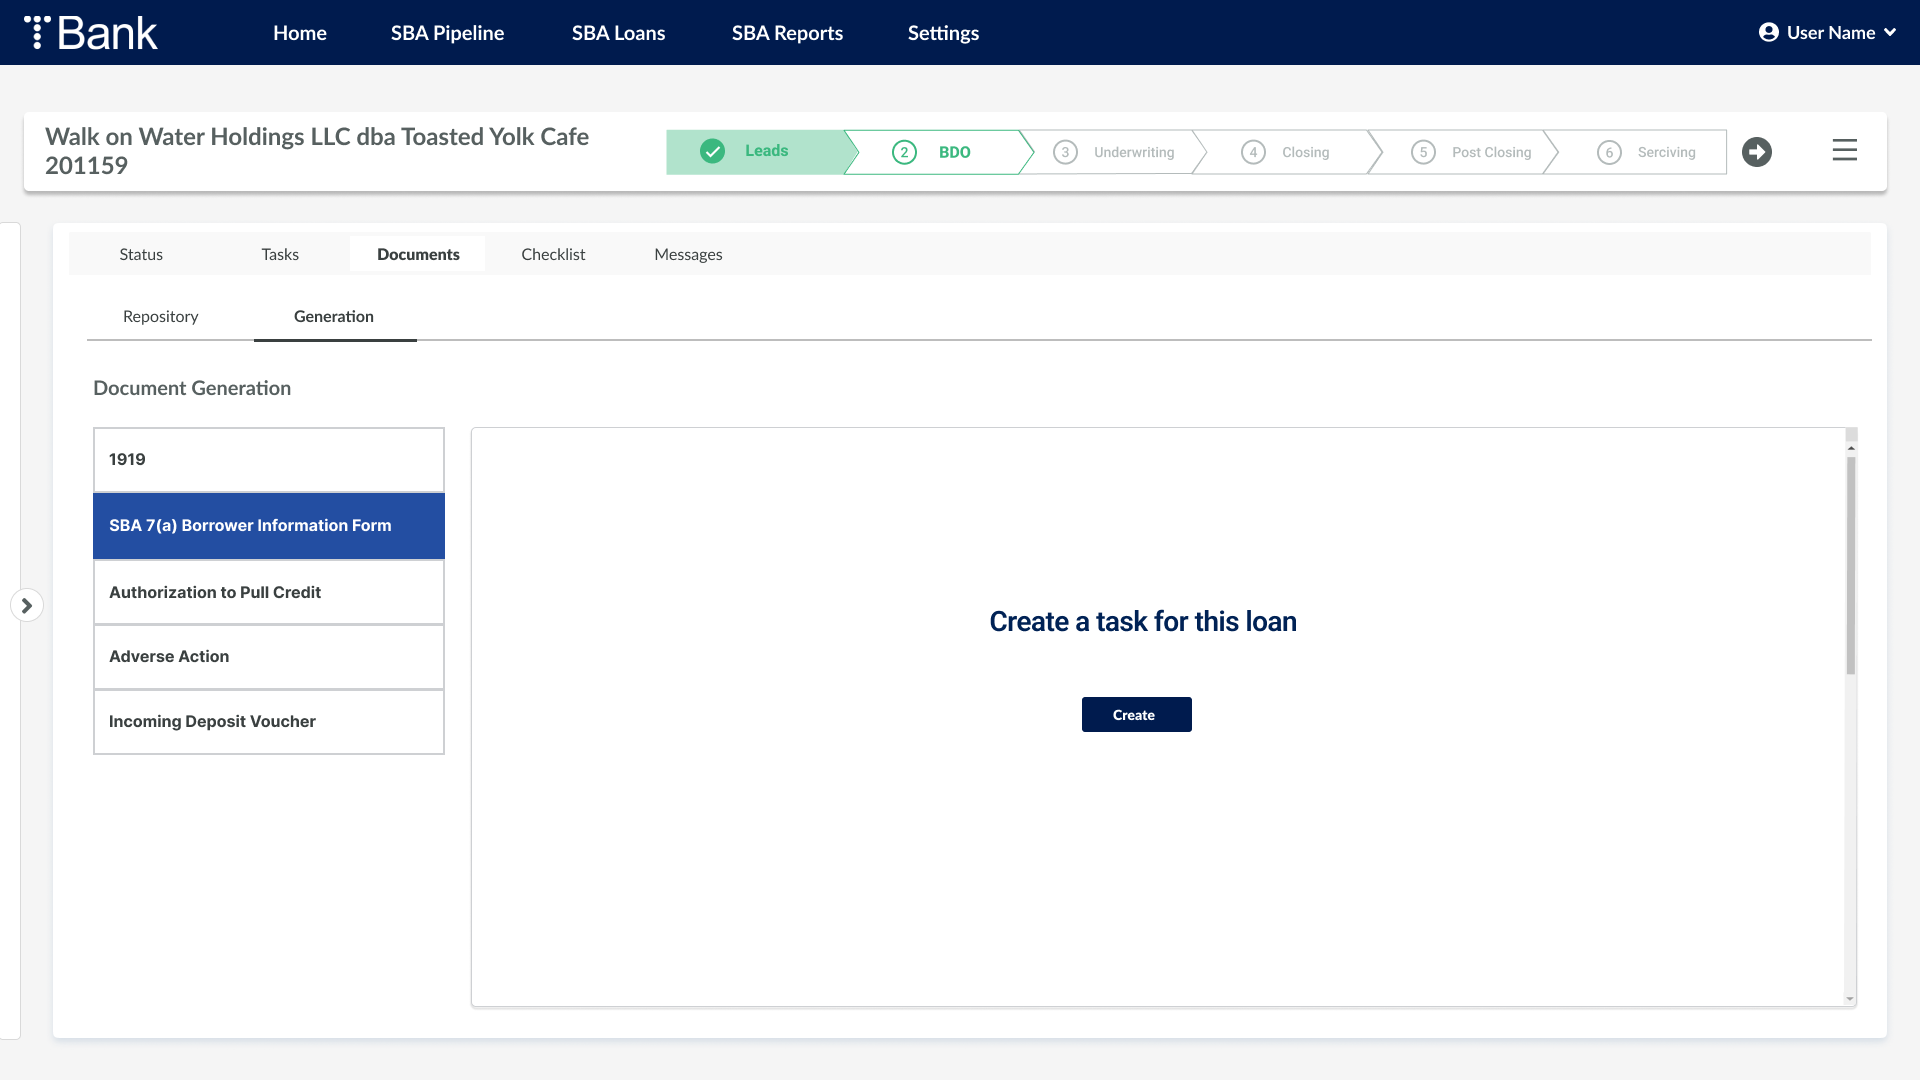The image size is (1920, 1080).
Task: Switch to the Repository sub-tab
Action: [x=160, y=316]
